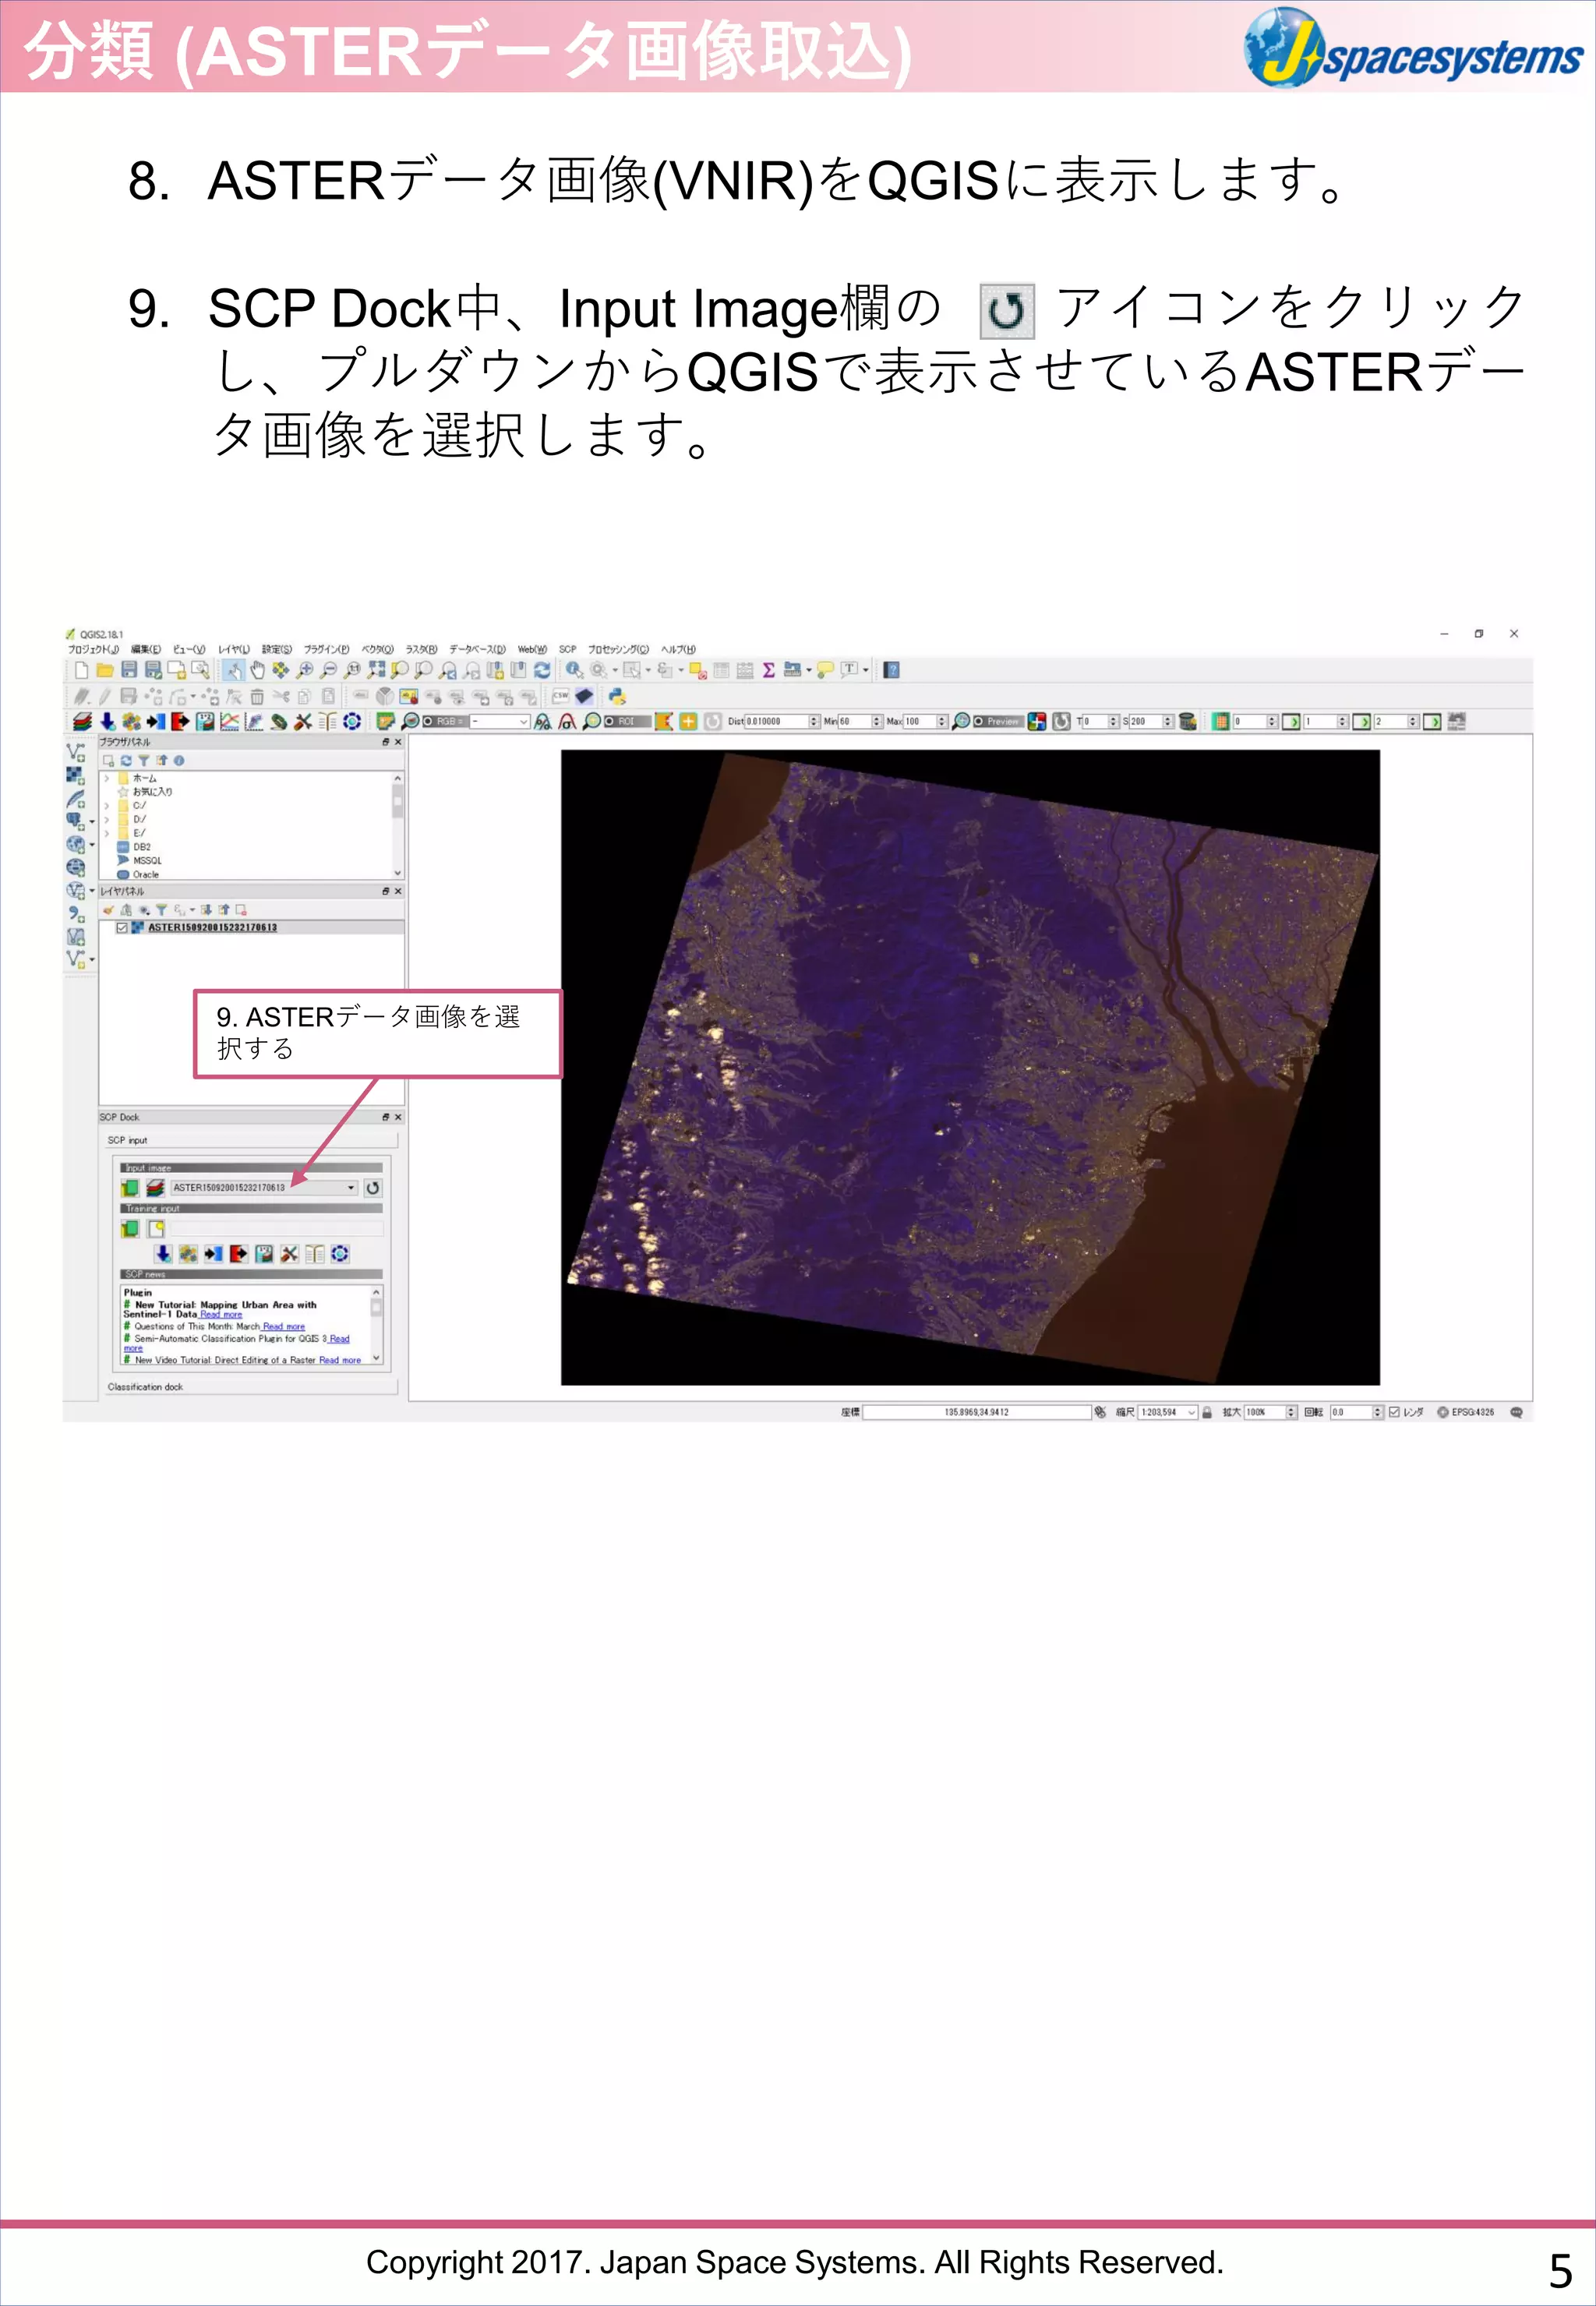Click create new training input icon

click(x=156, y=1229)
